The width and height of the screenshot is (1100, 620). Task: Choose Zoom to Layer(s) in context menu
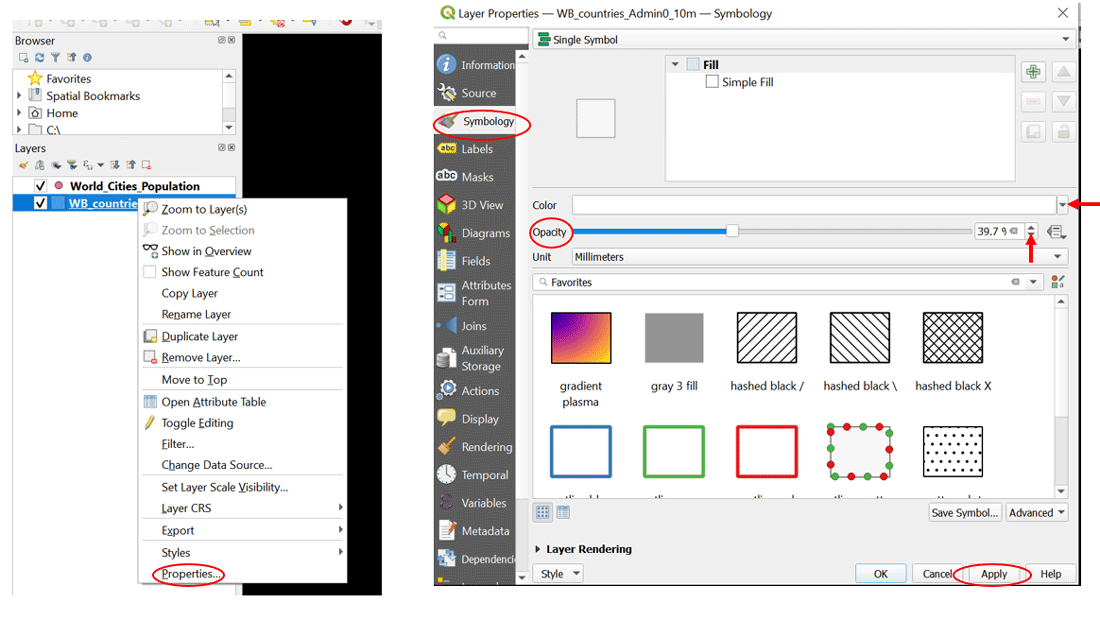click(x=204, y=209)
